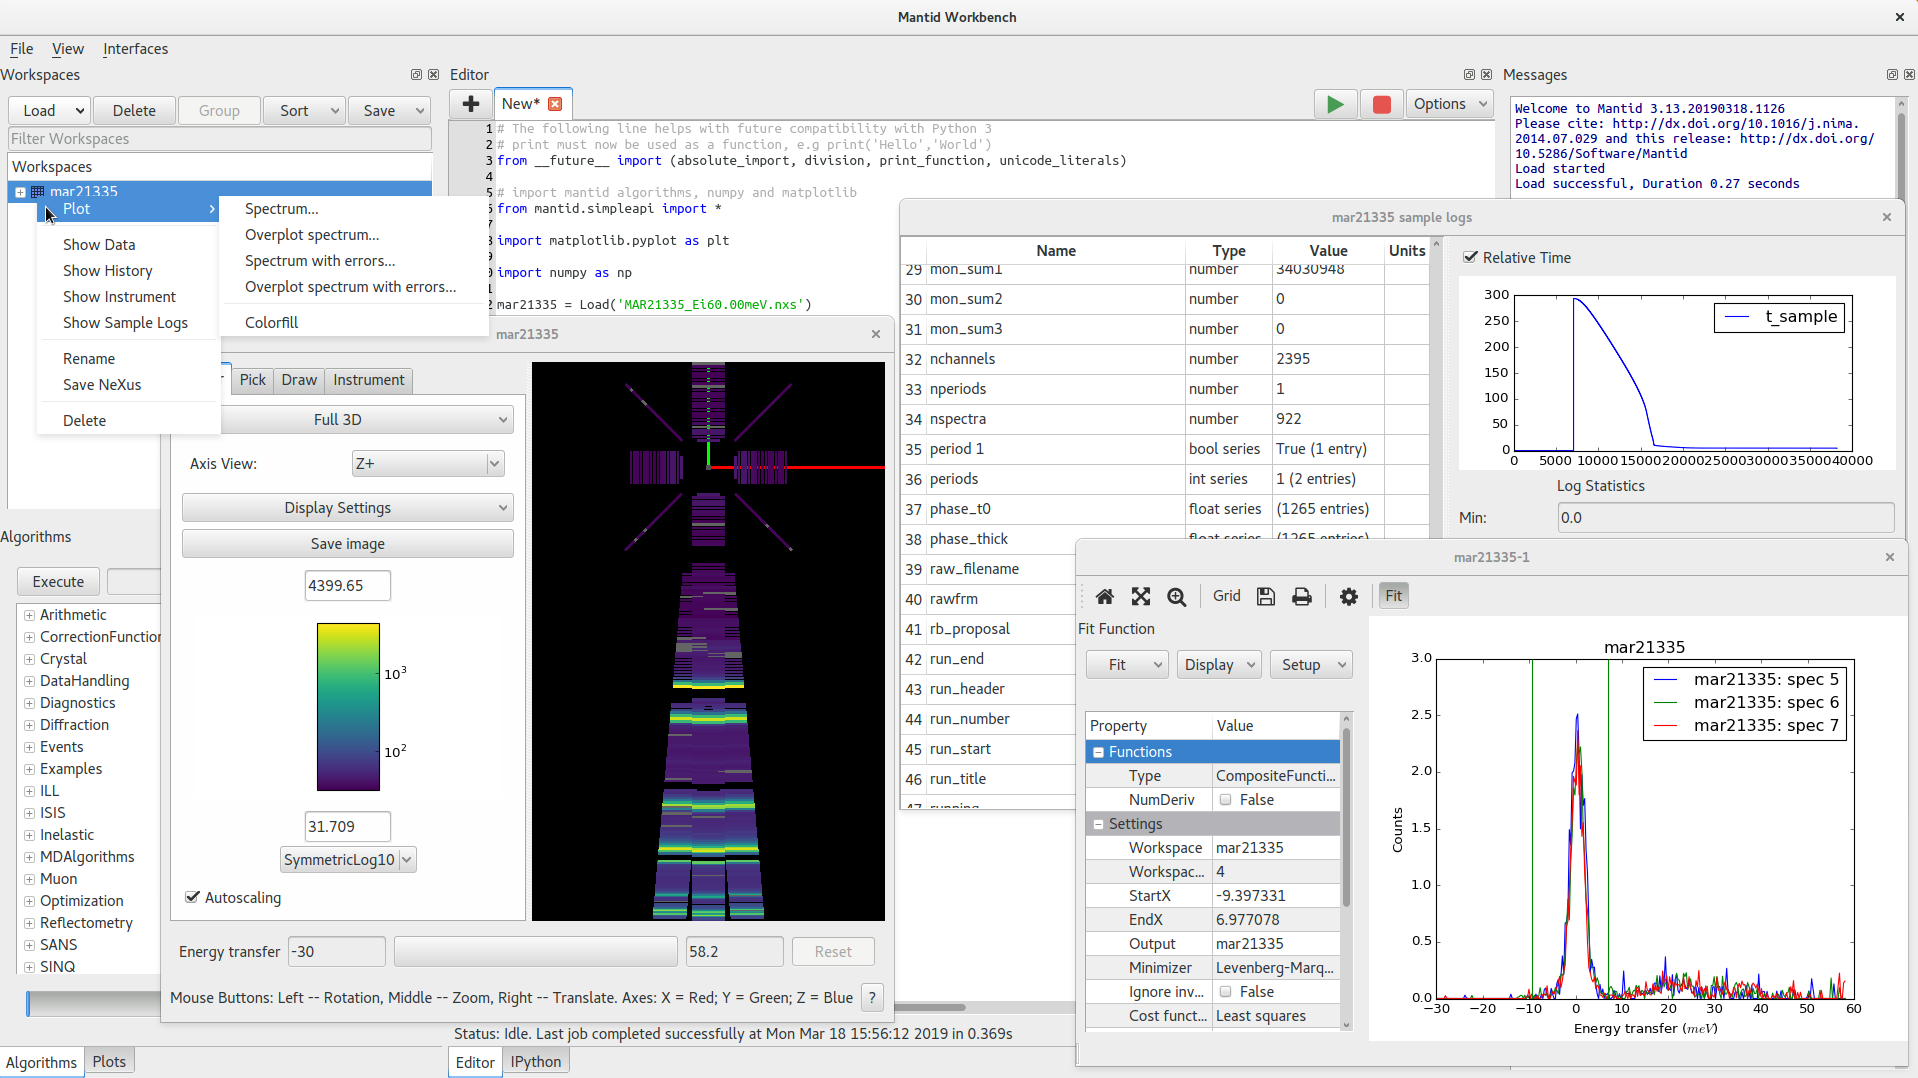Open plot options gear icon
Viewport: 1918px width, 1078px height.
tap(1348, 596)
